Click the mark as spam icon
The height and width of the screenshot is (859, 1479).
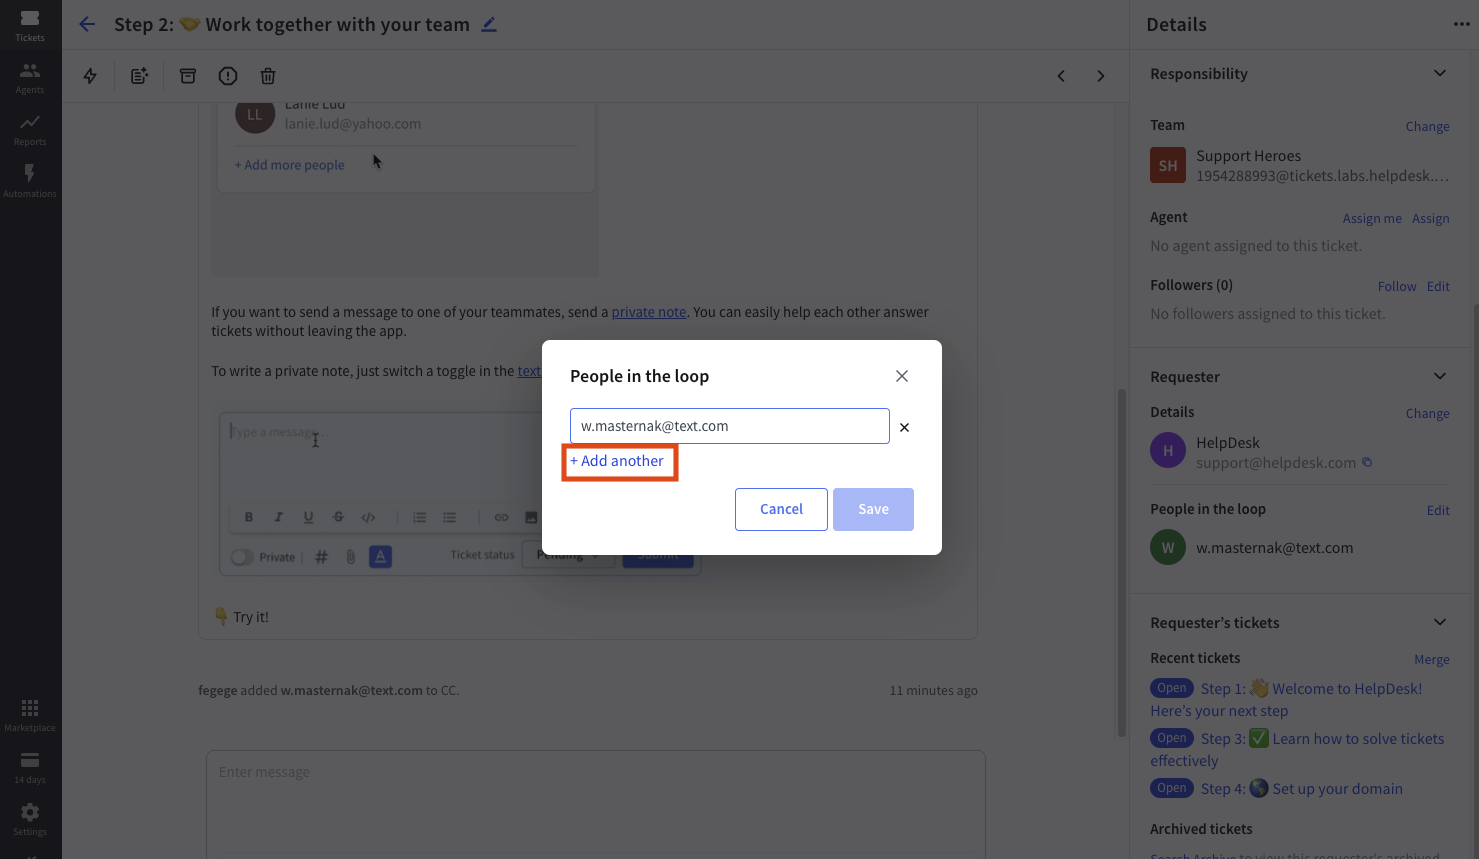(228, 76)
